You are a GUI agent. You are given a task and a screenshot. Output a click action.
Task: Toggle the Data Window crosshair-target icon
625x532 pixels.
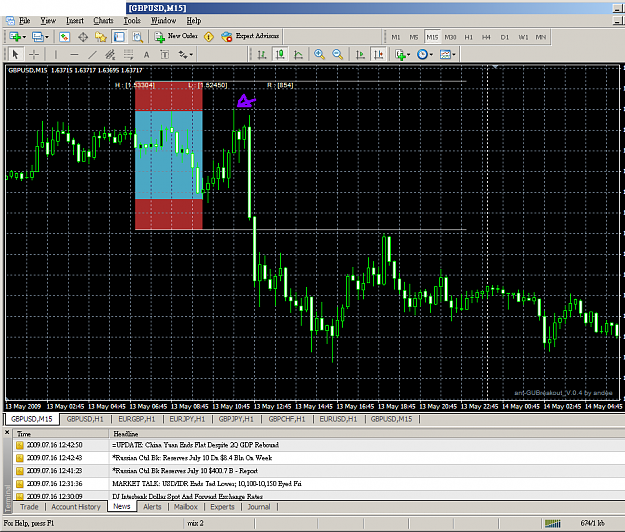coord(83,37)
